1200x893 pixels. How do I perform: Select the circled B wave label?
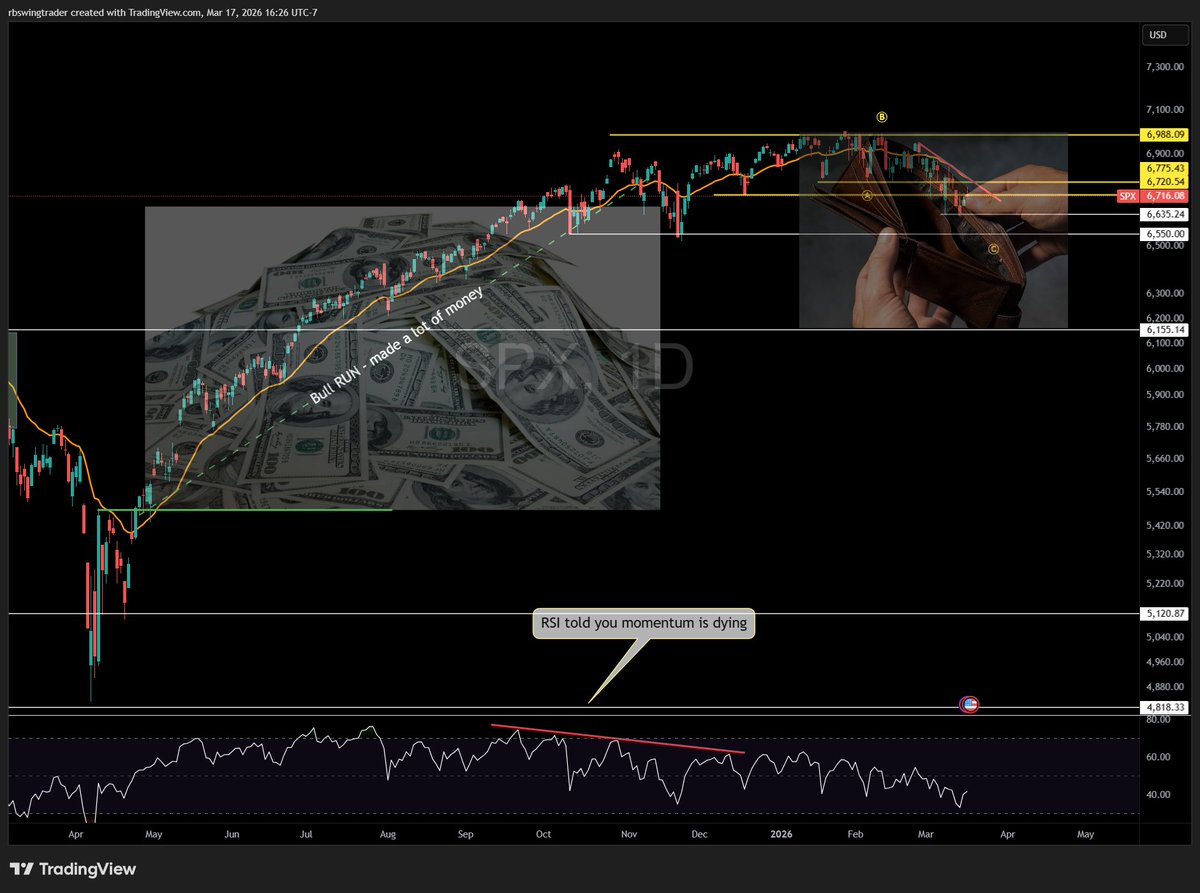[x=881, y=117]
